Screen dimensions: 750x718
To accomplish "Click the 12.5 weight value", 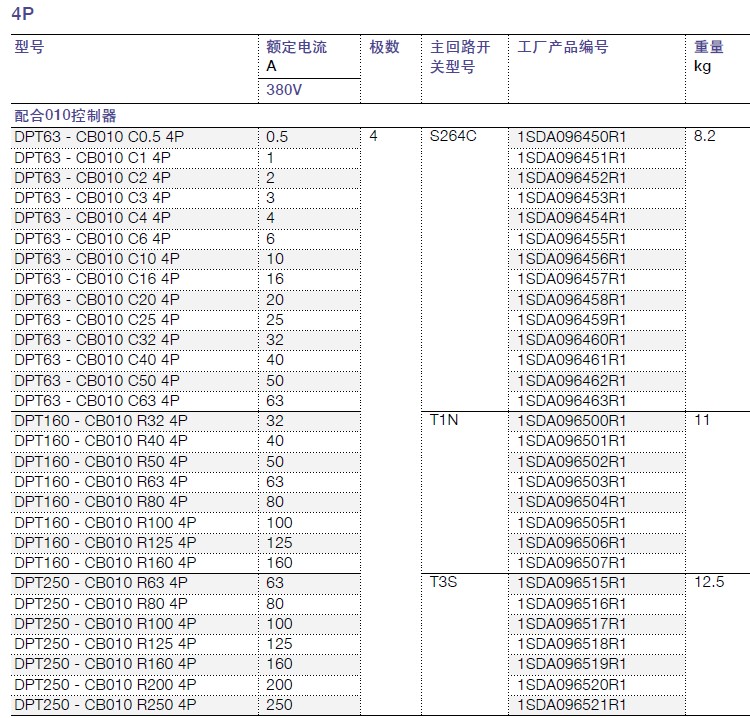I will pyautogui.click(x=709, y=582).
